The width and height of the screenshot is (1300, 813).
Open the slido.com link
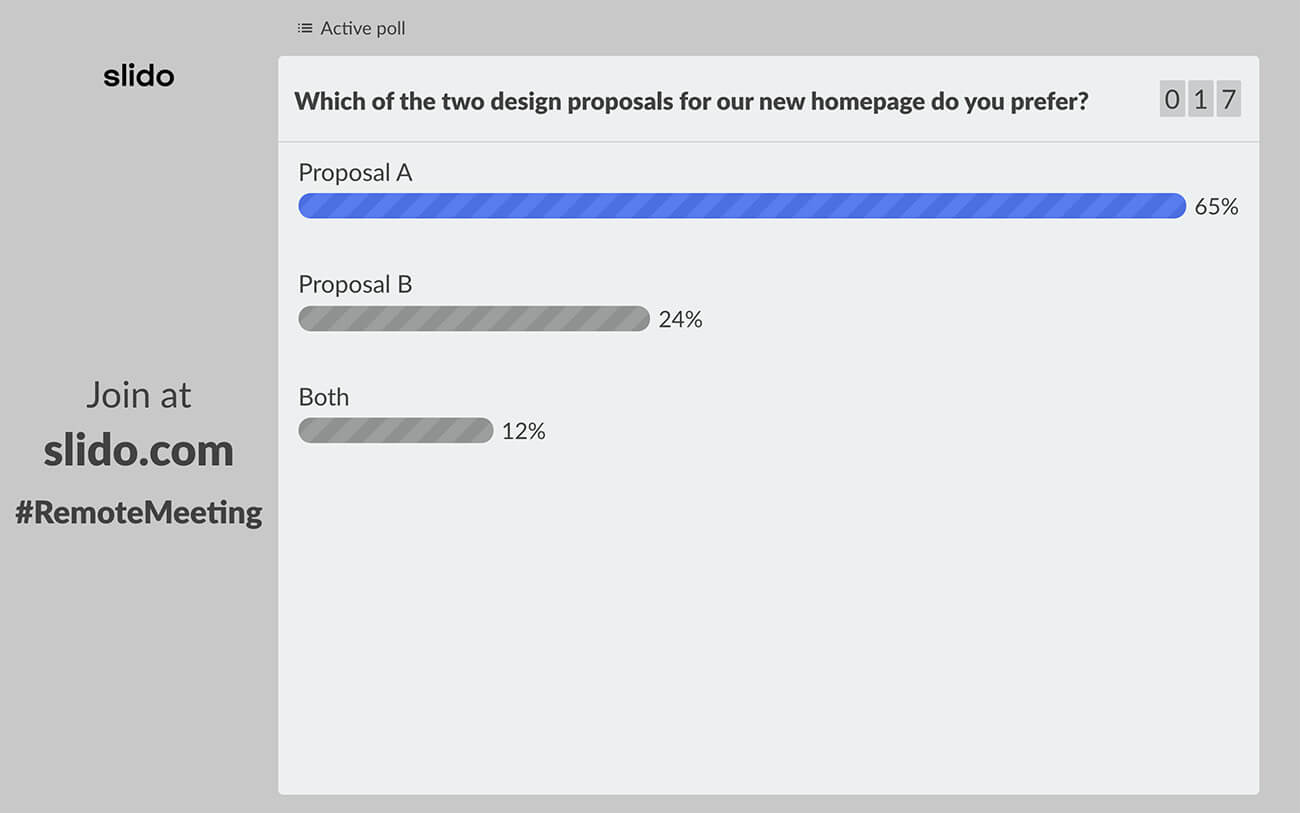(x=138, y=450)
